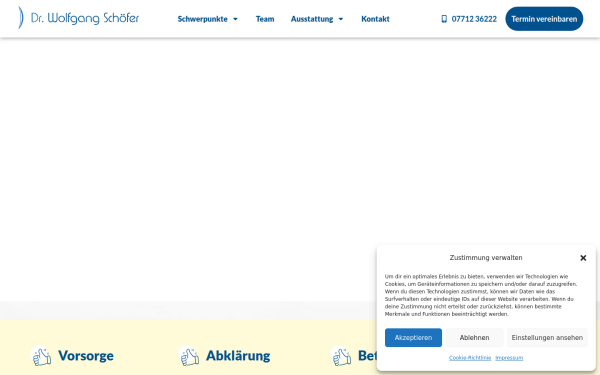The width and height of the screenshot is (600, 375).
Task: Open the Schwerpunkte menu
Action: point(202,19)
